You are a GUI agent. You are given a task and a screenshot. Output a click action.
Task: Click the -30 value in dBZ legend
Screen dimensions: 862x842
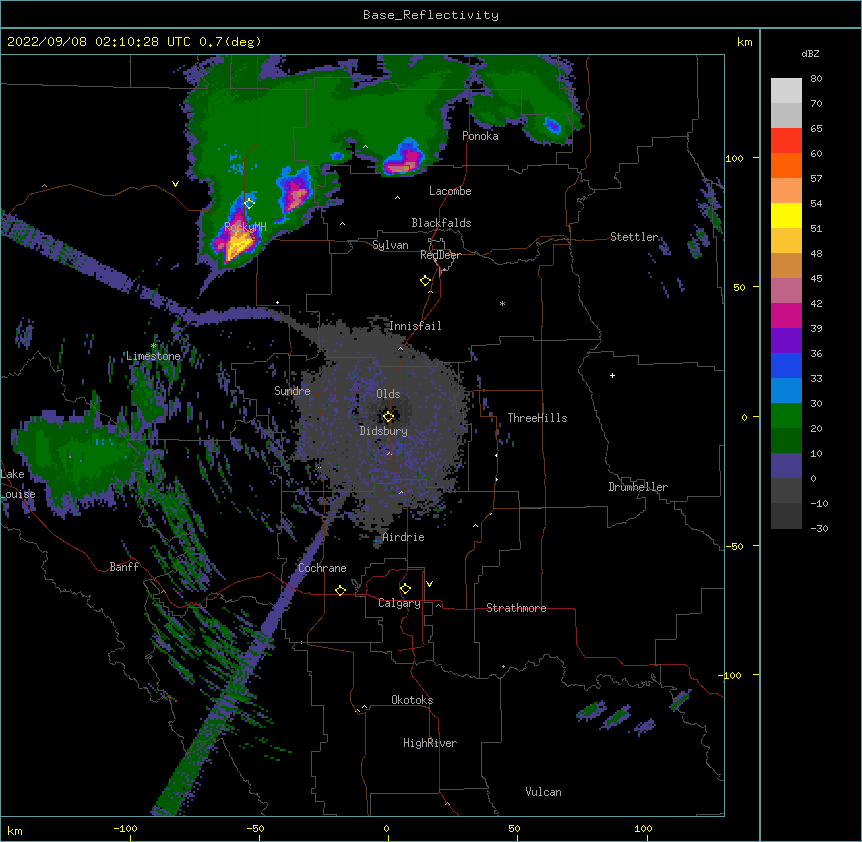[x=819, y=528]
